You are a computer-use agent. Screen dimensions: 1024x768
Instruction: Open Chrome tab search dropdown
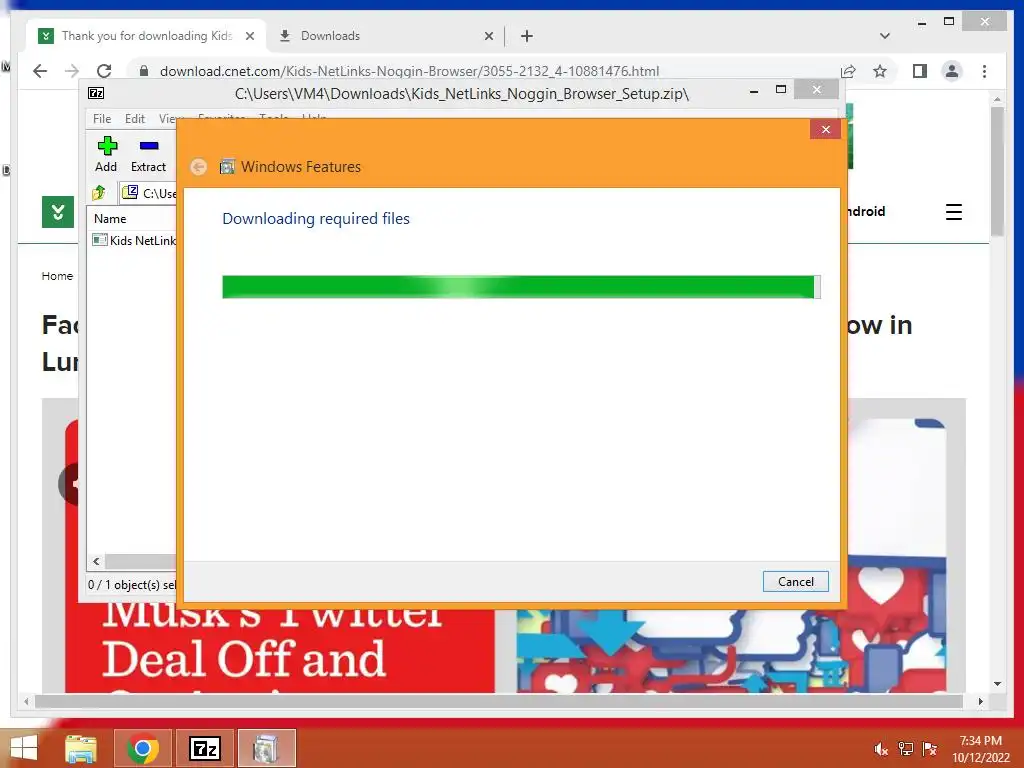point(884,36)
